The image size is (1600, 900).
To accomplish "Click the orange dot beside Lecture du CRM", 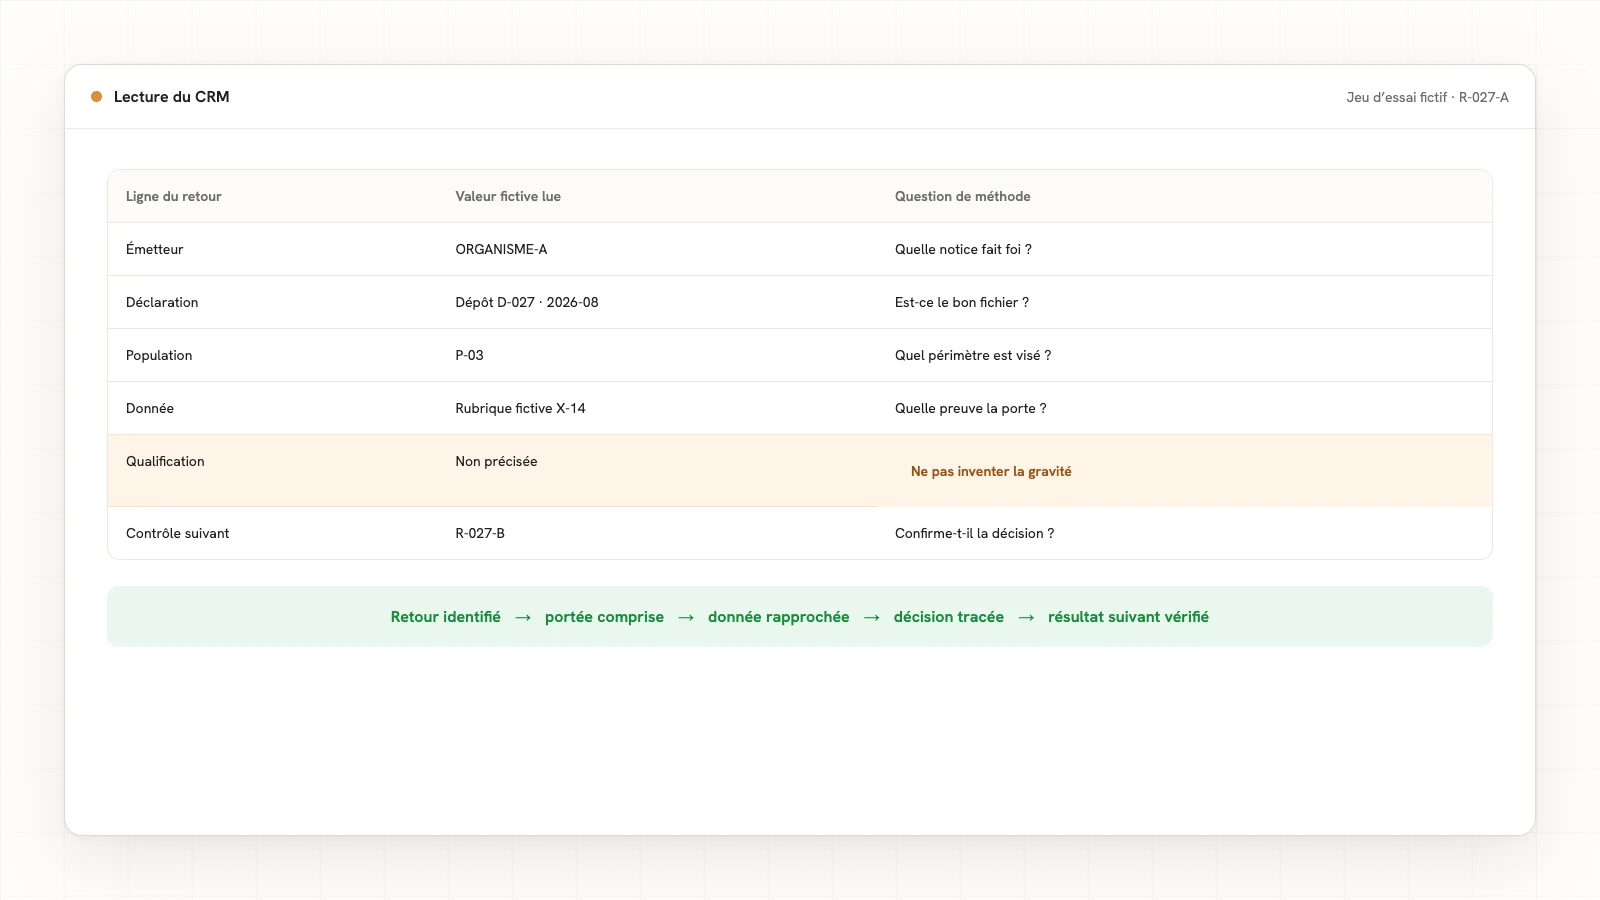I will [97, 97].
